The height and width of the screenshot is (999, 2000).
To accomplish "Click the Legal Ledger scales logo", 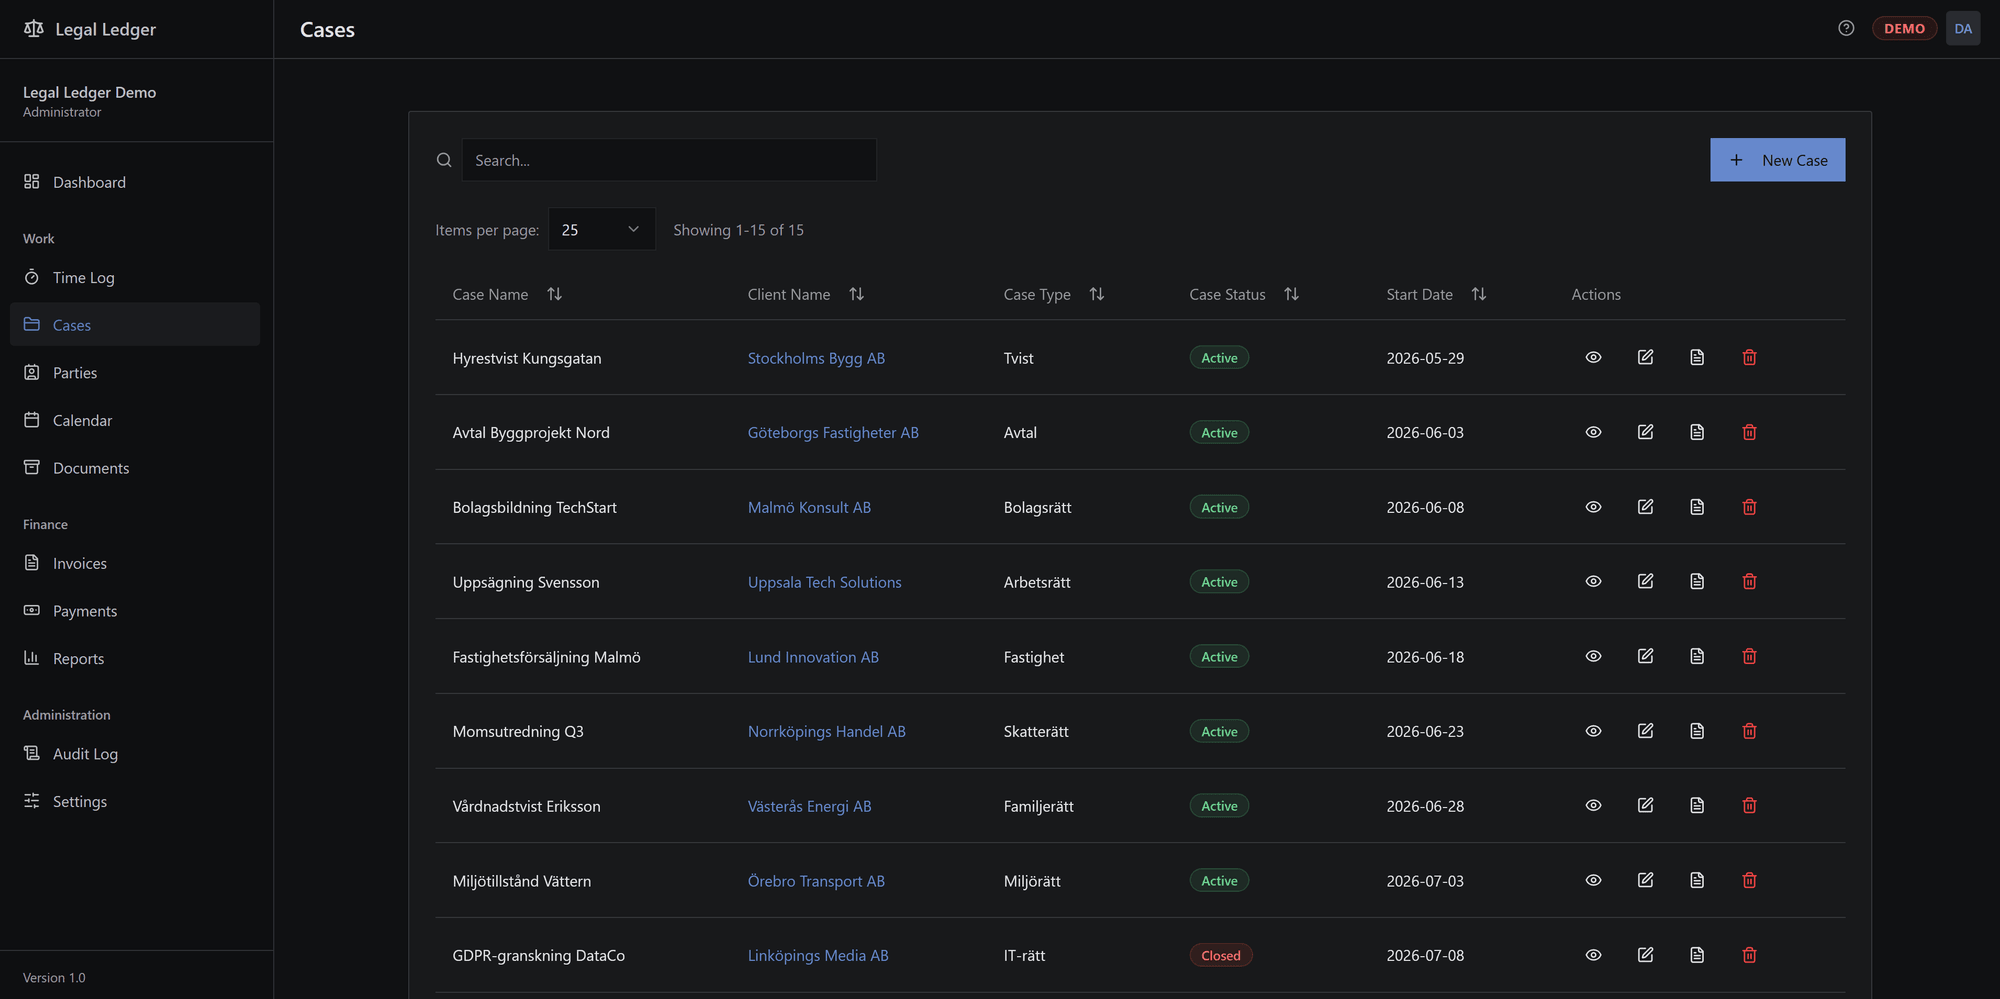I will point(34,28).
